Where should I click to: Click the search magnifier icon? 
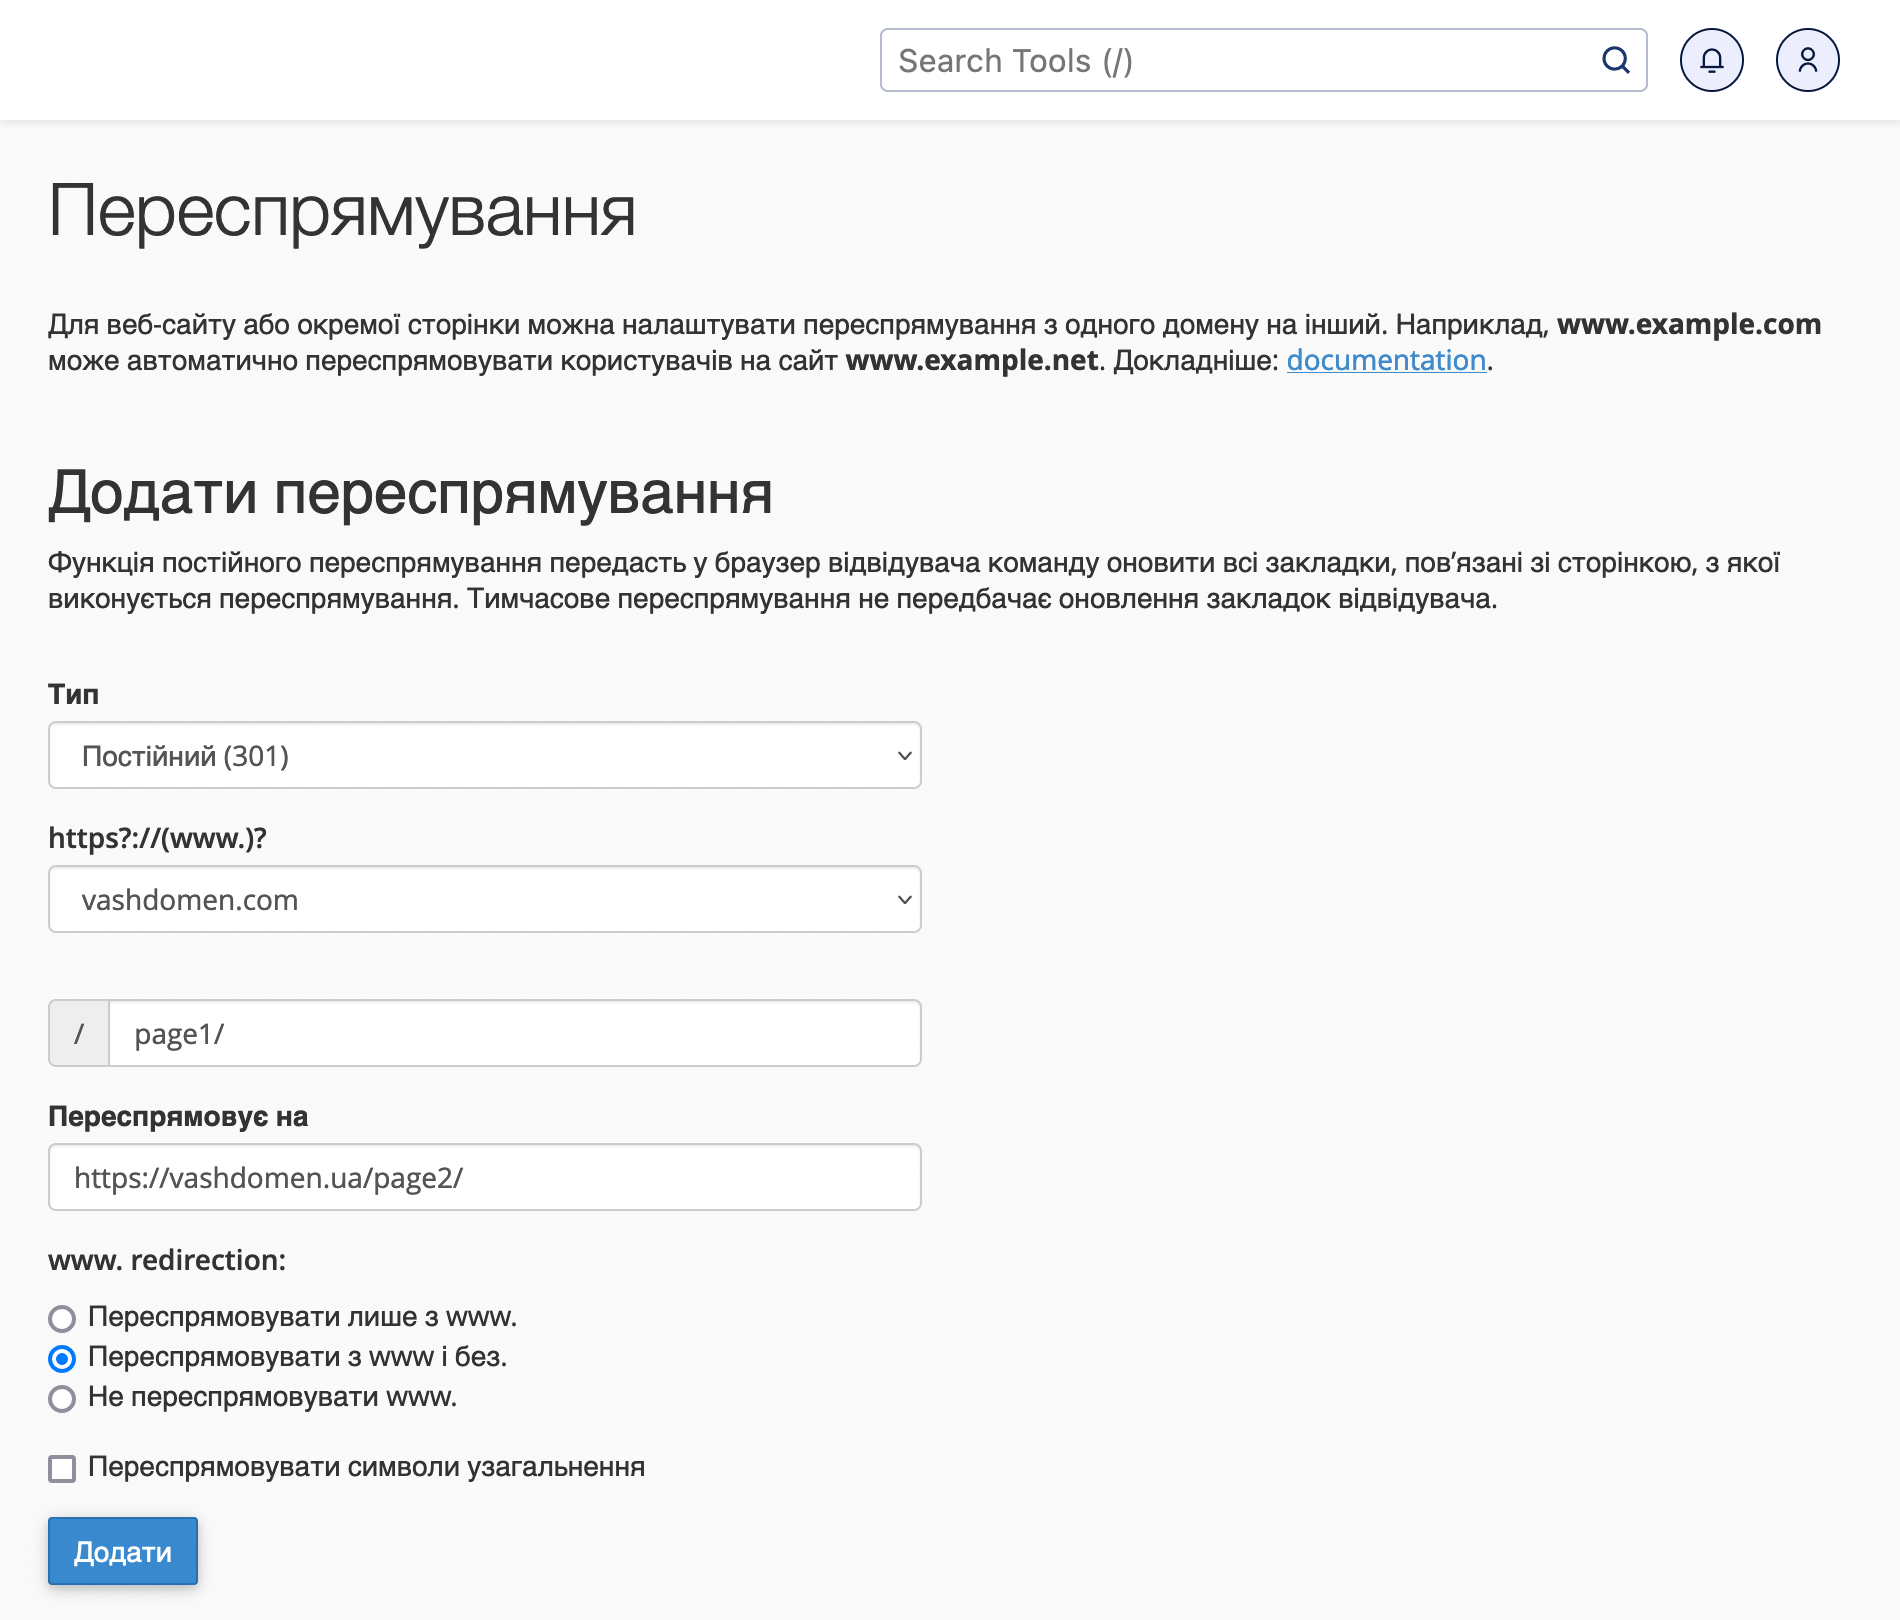pyautogui.click(x=1615, y=60)
